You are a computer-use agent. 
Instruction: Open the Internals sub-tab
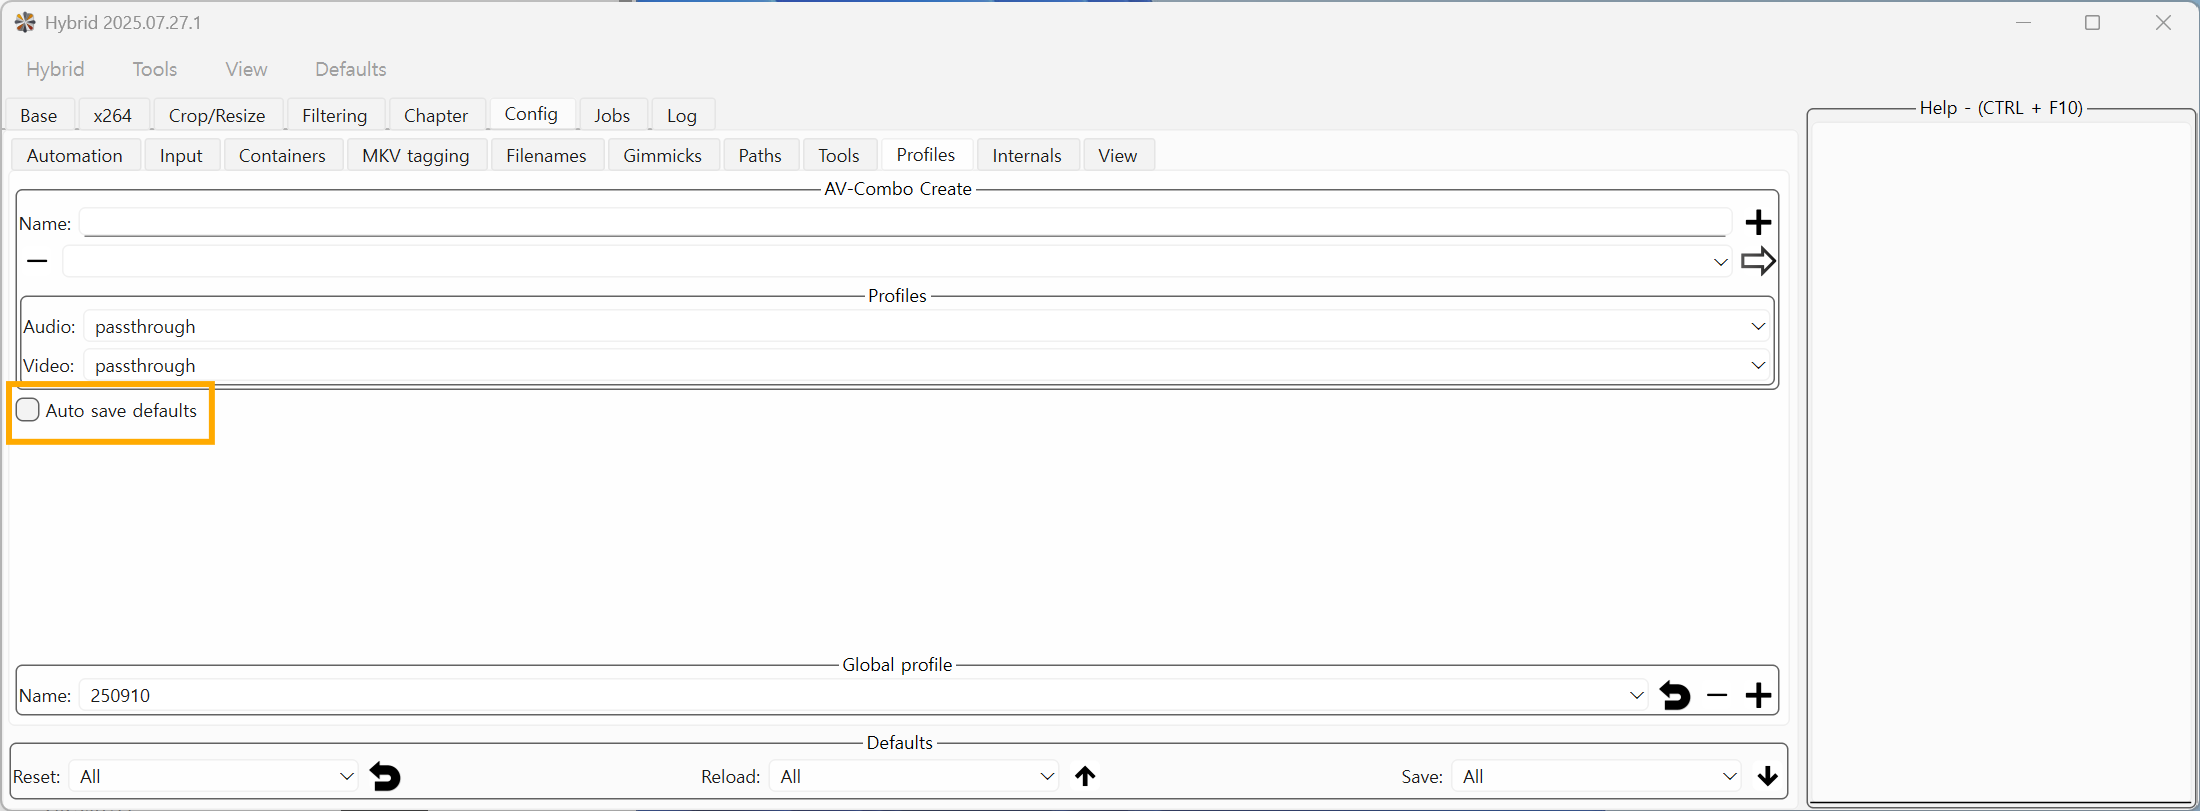point(1027,155)
